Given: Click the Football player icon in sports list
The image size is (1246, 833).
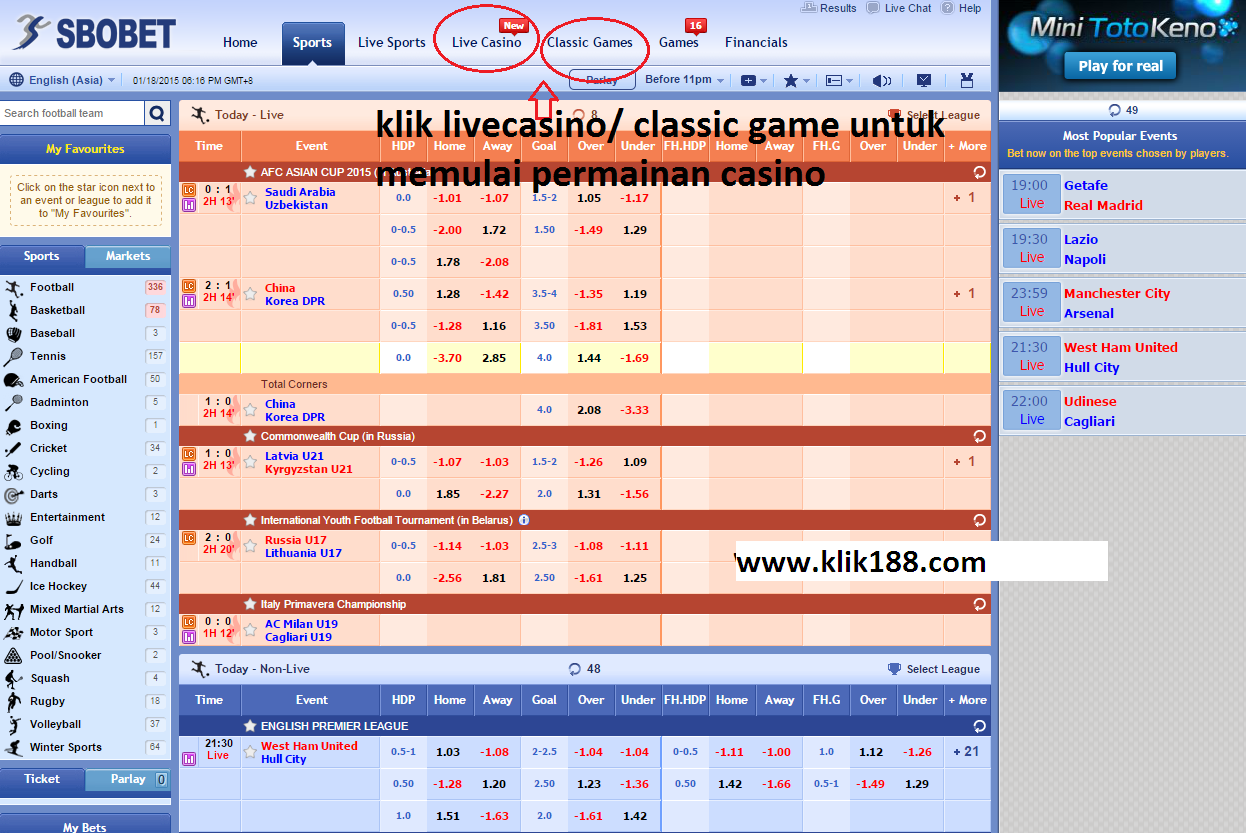Looking at the screenshot, I should coord(13,288).
